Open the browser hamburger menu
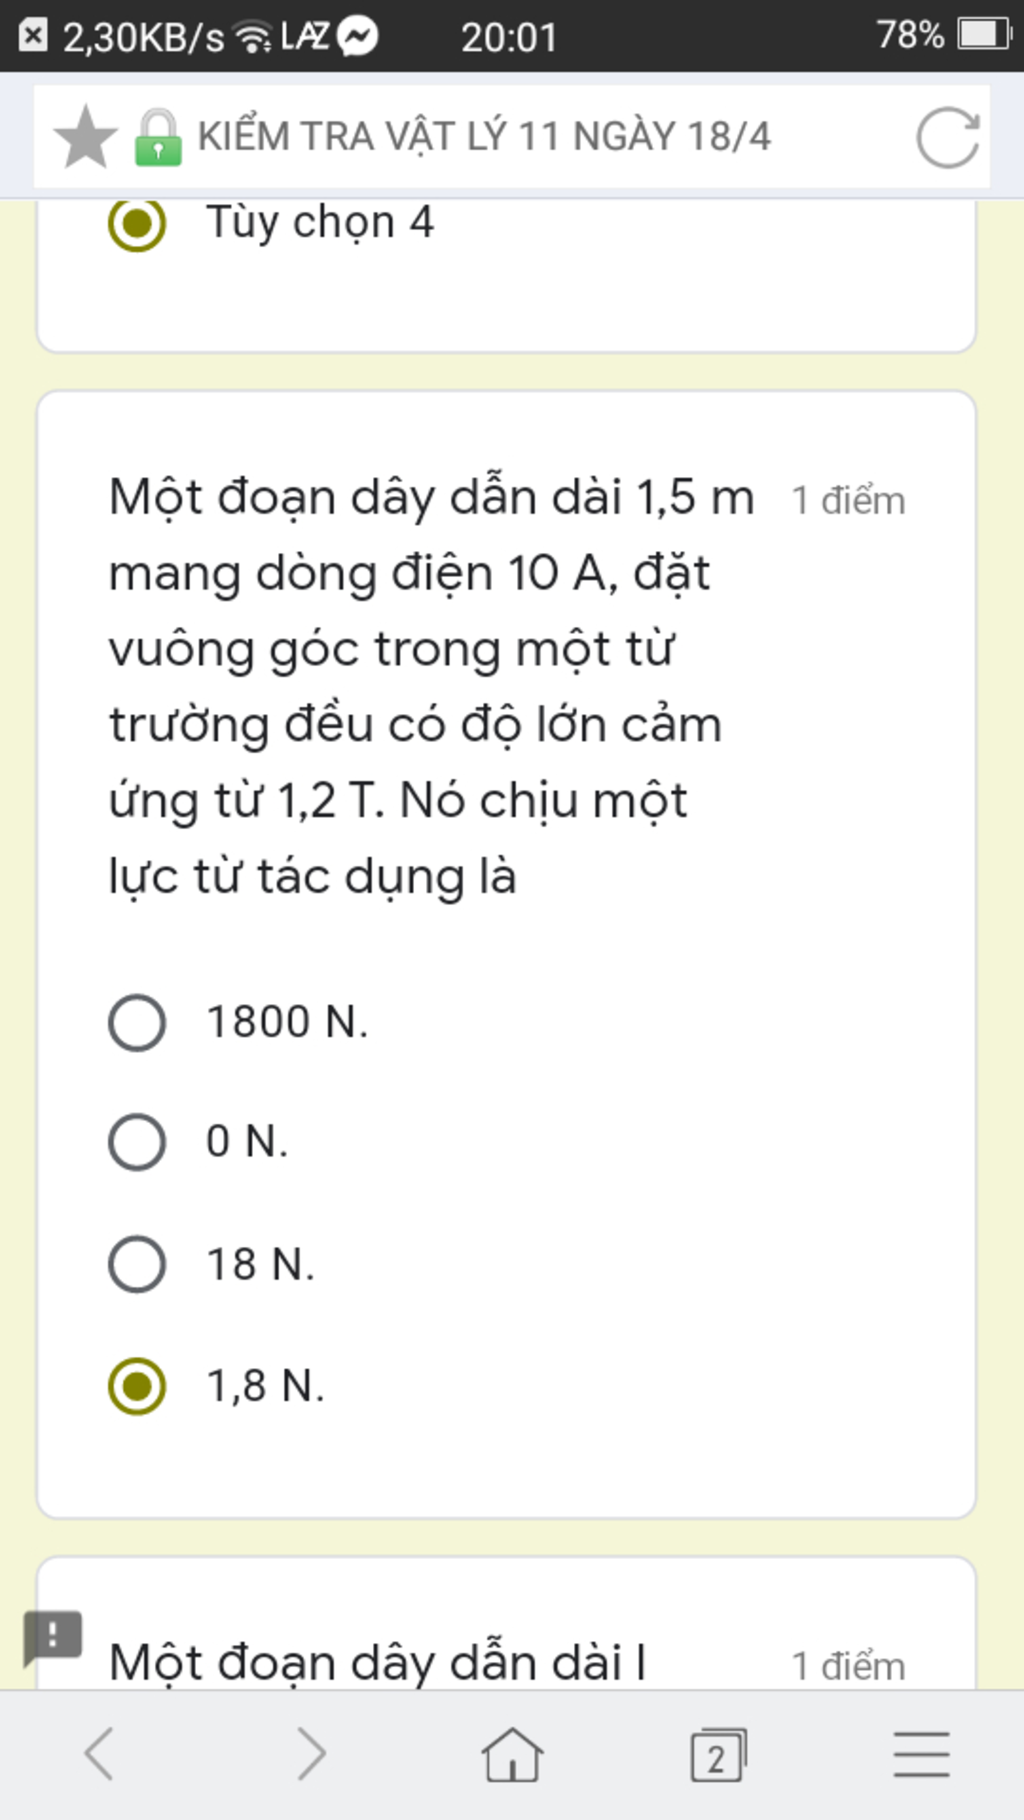Image resolution: width=1024 pixels, height=1820 pixels. 922,1754
